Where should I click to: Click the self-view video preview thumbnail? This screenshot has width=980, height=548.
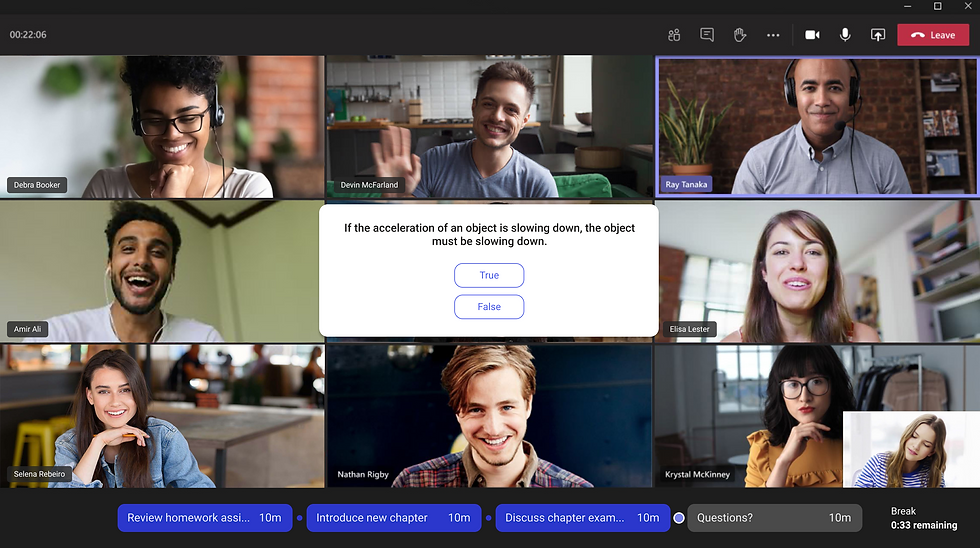(x=911, y=449)
